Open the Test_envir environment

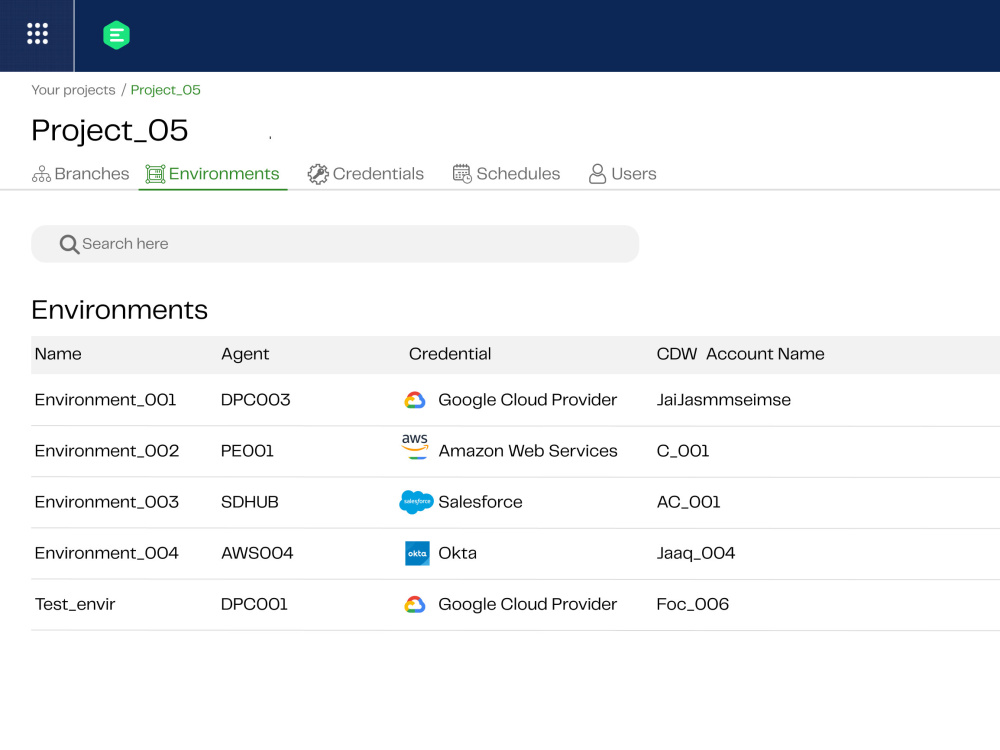(75, 604)
